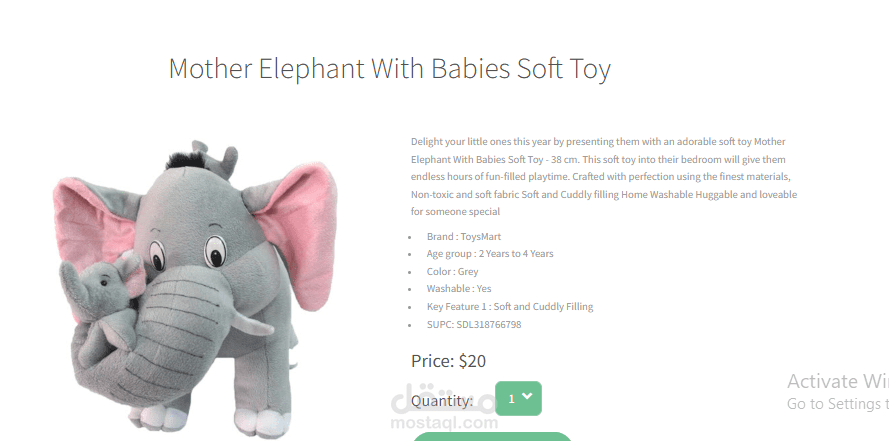Click the Activate Windows notice

click(x=837, y=381)
